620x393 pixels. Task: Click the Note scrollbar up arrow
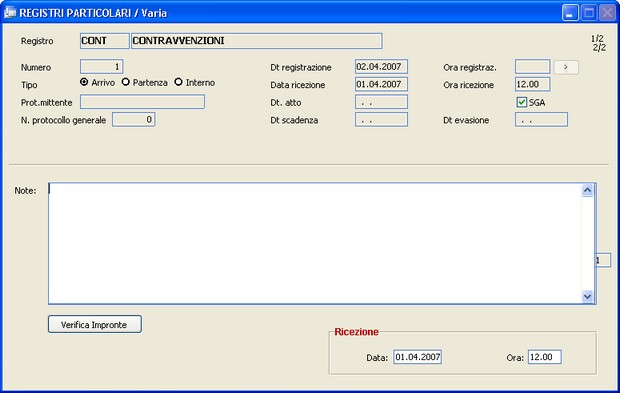[588, 191]
